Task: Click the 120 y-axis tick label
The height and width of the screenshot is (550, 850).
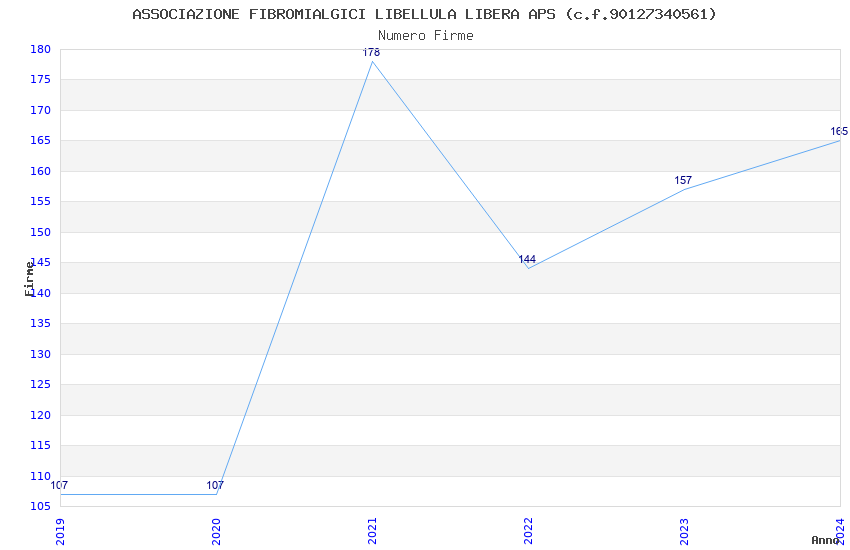Action: click(41, 416)
